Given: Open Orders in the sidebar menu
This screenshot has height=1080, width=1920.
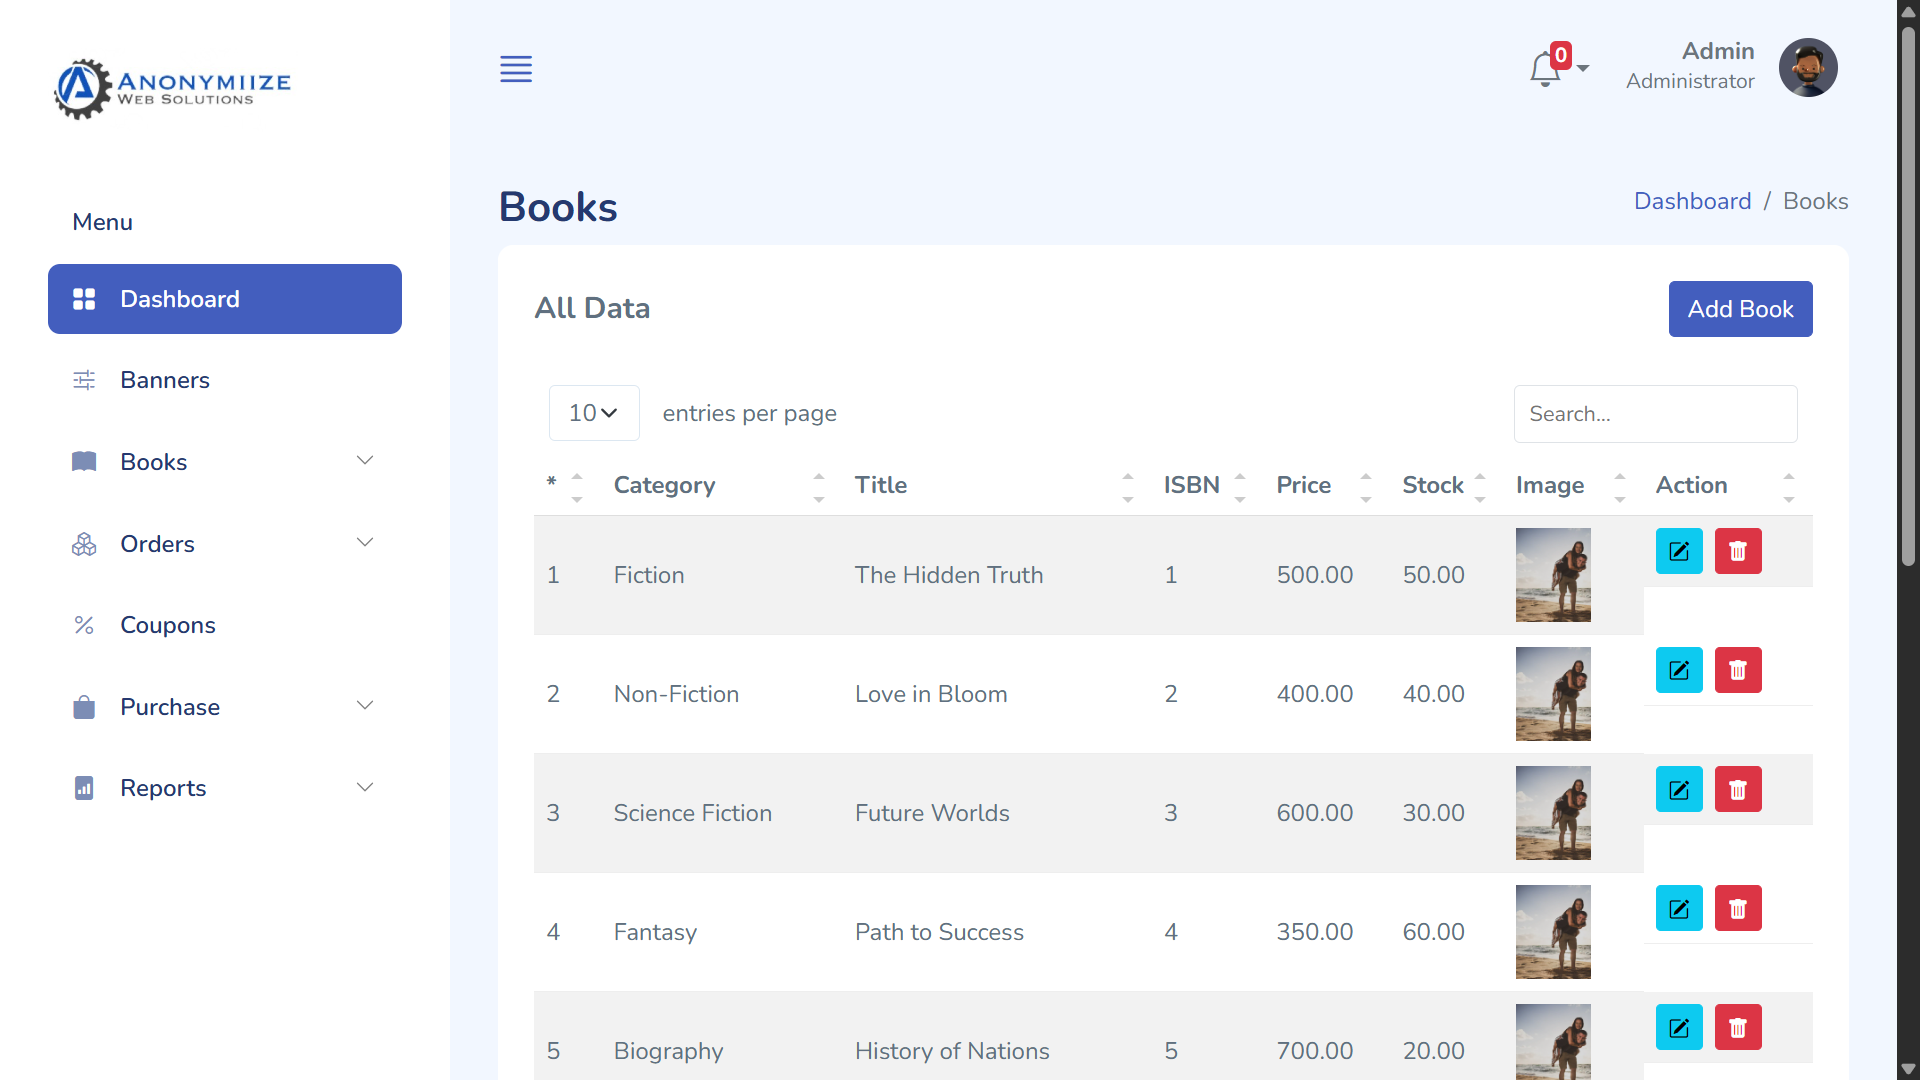Looking at the screenshot, I should click(225, 544).
